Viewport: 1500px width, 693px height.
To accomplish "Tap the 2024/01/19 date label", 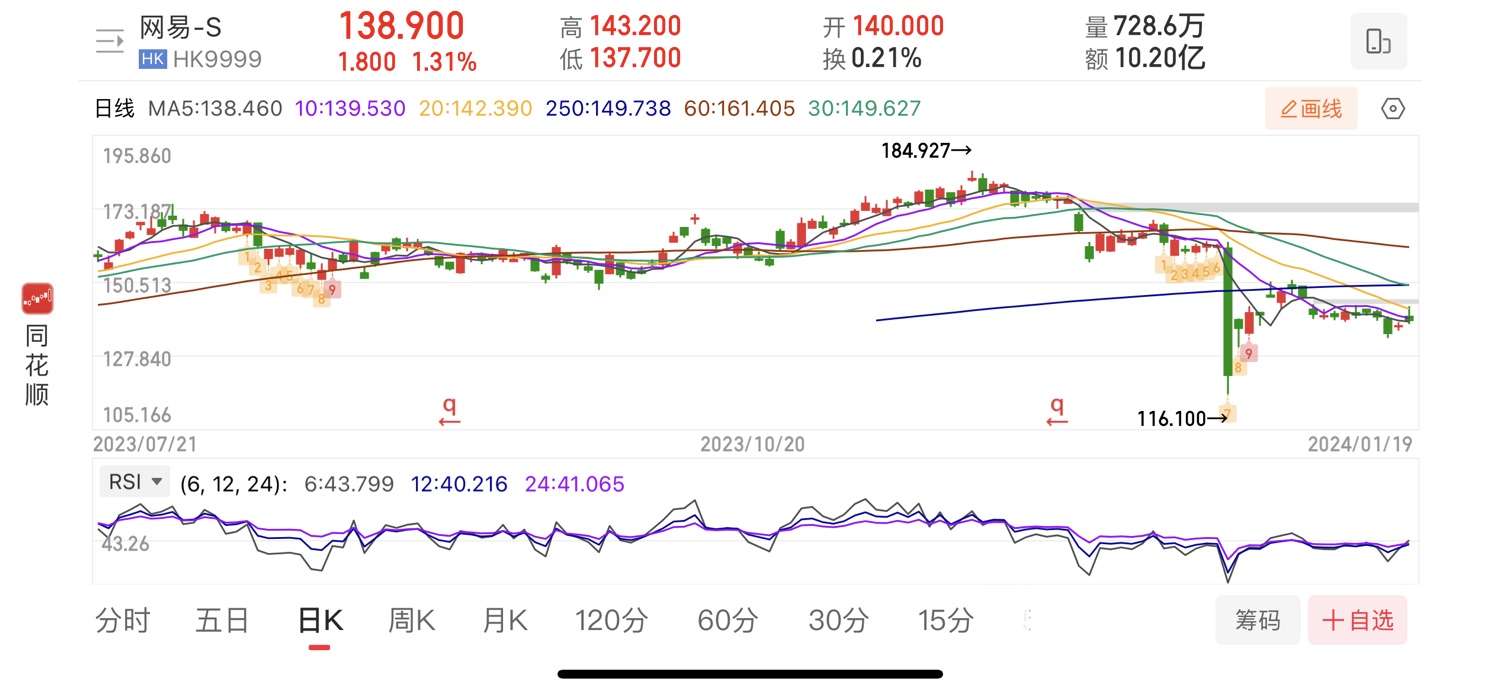I will click(1360, 444).
